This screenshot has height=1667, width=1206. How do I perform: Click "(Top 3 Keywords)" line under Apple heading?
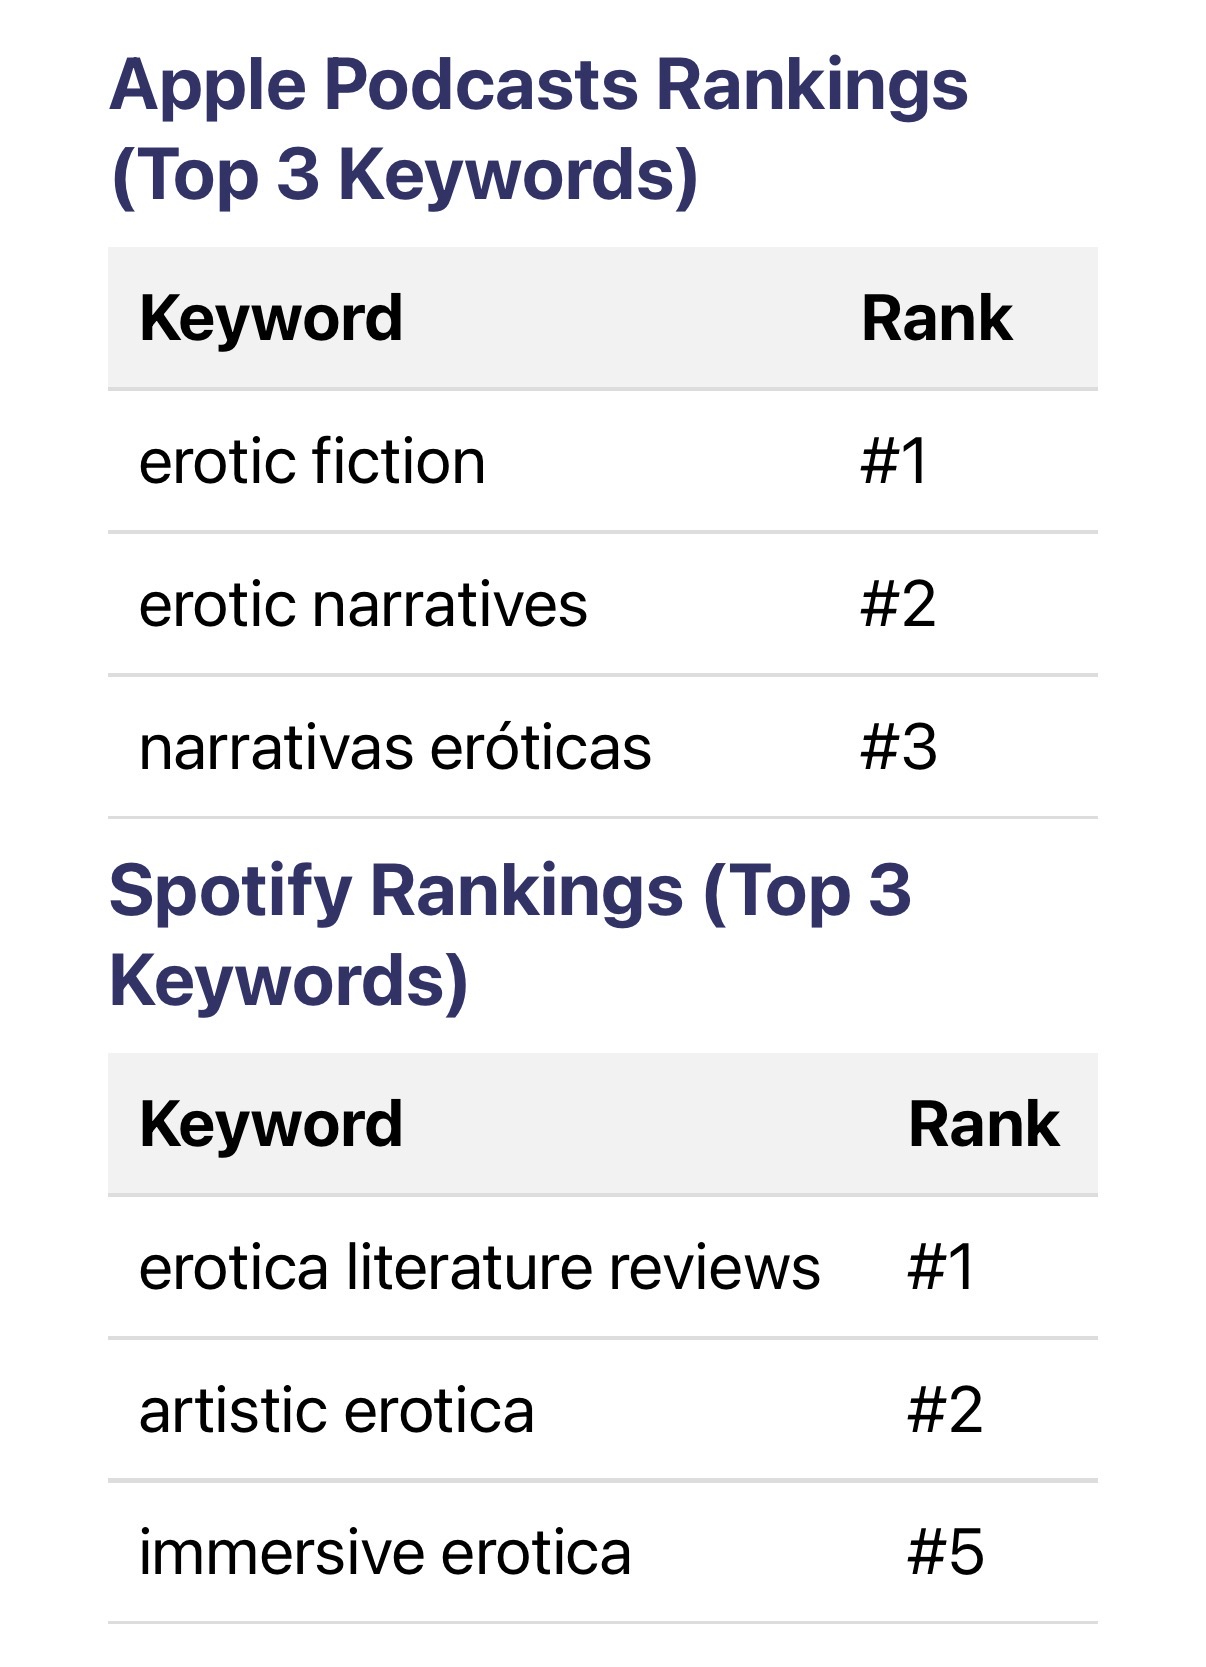pyautogui.click(x=404, y=175)
